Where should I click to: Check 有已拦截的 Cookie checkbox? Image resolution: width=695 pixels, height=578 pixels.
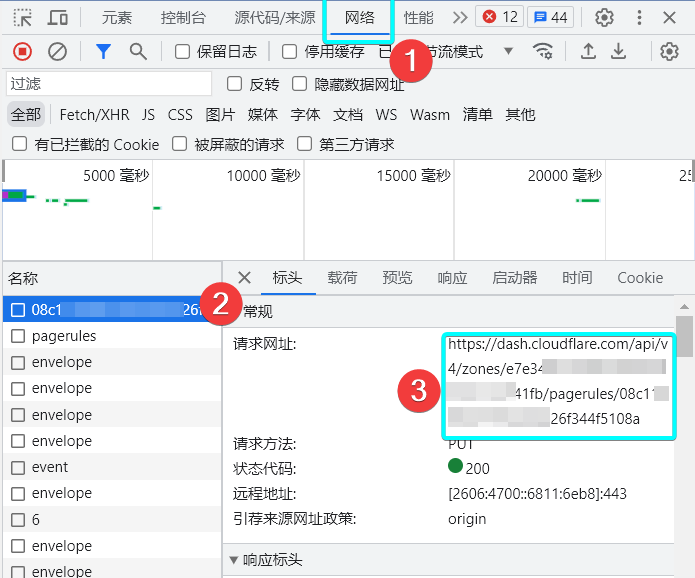tap(20, 144)
